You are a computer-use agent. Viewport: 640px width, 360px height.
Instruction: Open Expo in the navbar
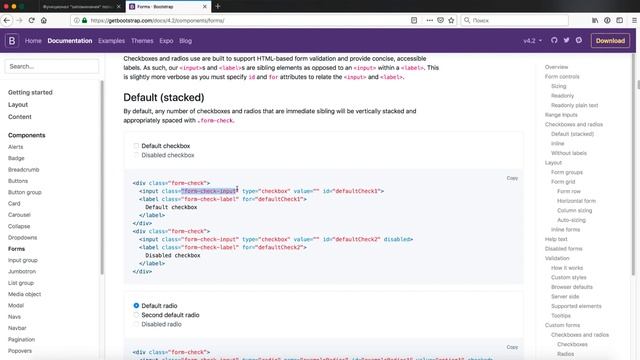(x=166, y=41)
